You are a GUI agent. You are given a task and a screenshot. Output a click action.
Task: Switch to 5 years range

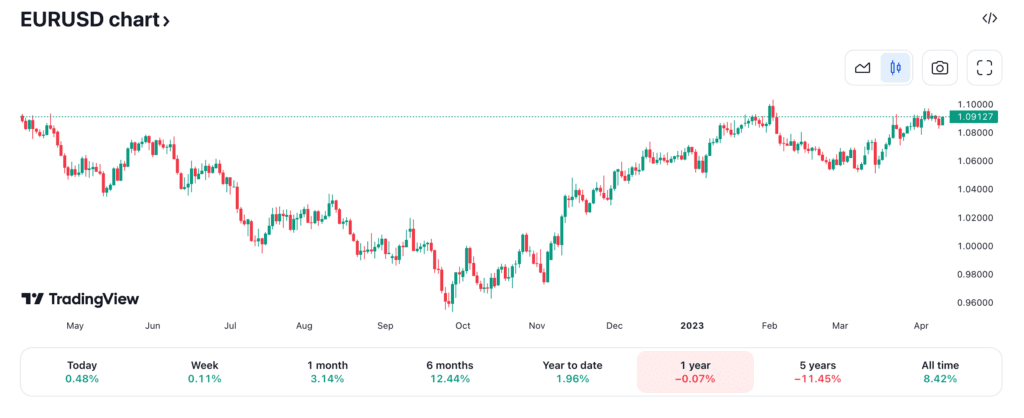(817, 372)
